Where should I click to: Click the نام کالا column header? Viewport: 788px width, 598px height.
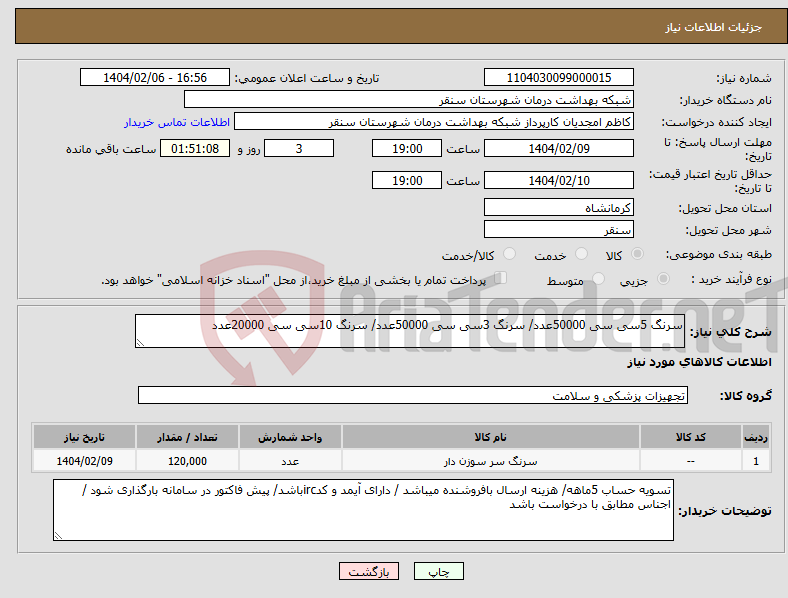(x=490, y=437)
